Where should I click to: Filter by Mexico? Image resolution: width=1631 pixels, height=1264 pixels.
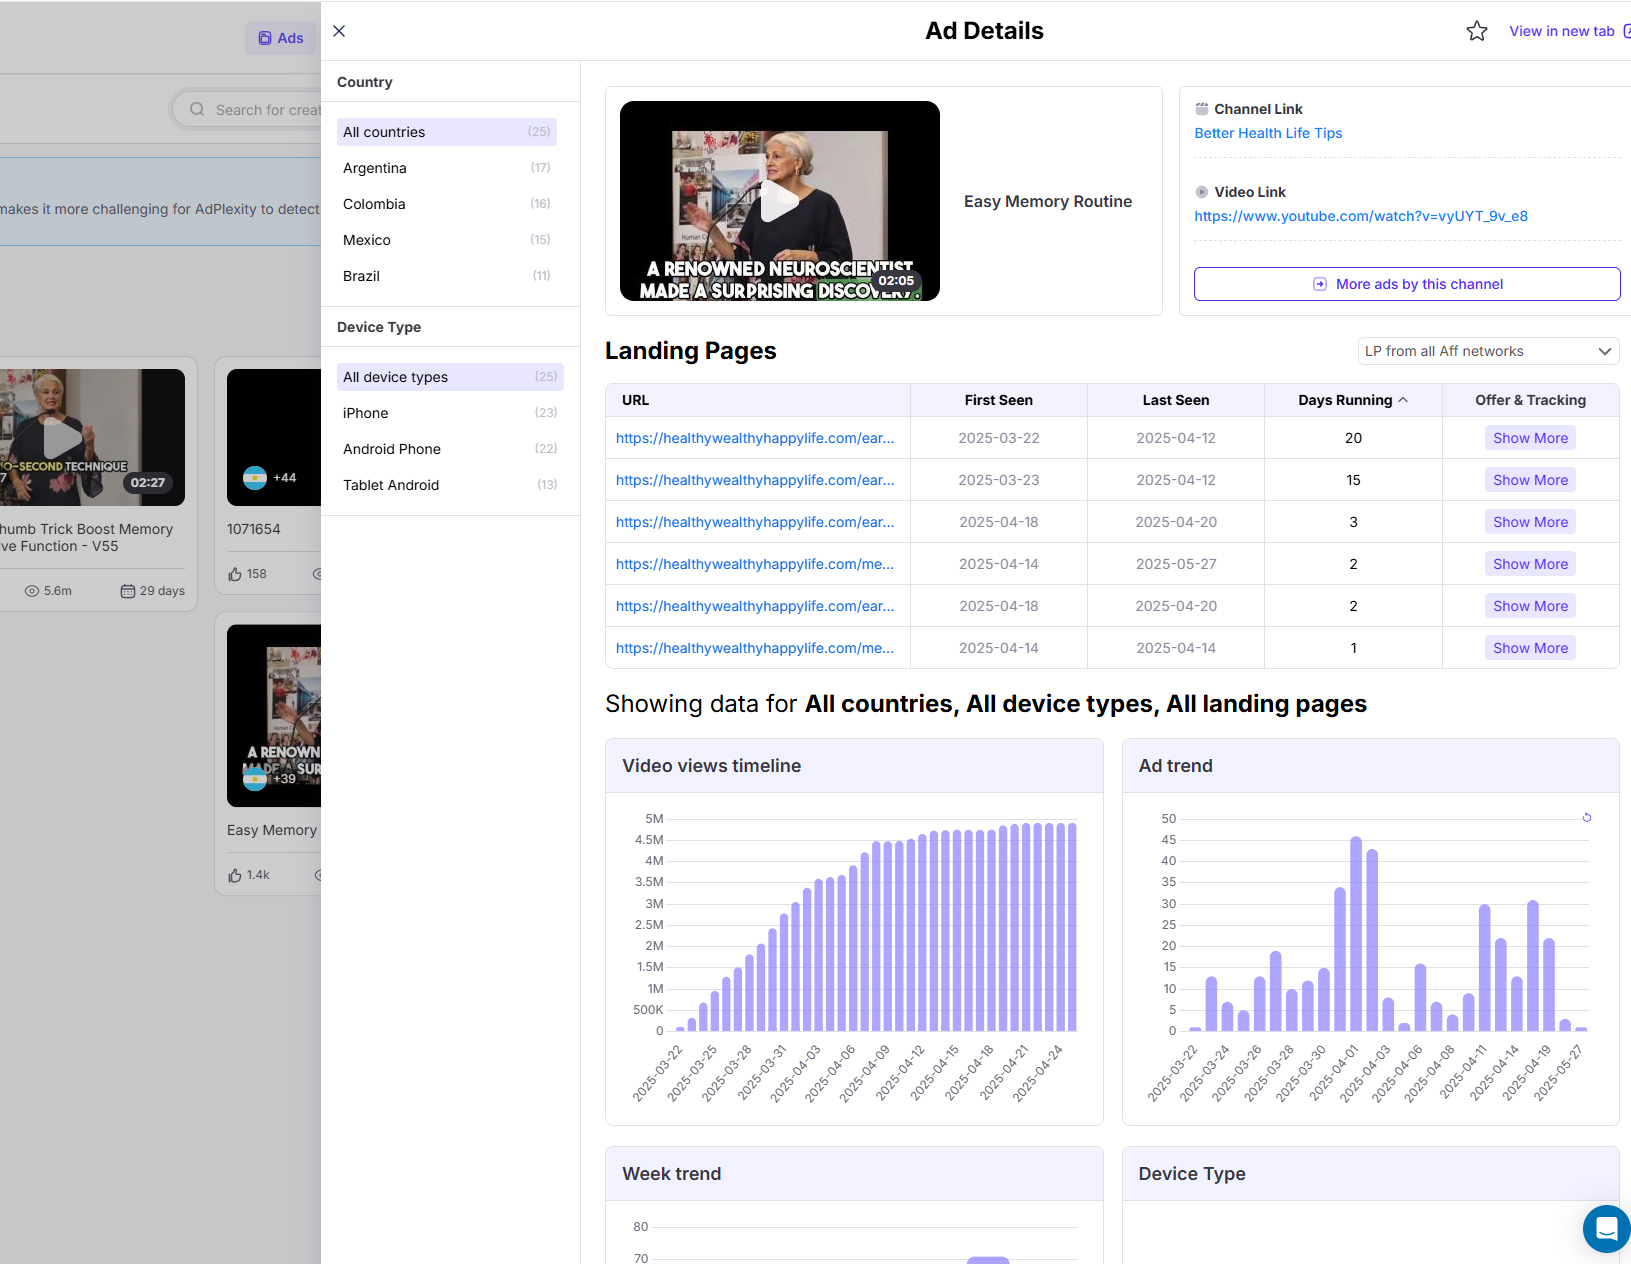447,240
